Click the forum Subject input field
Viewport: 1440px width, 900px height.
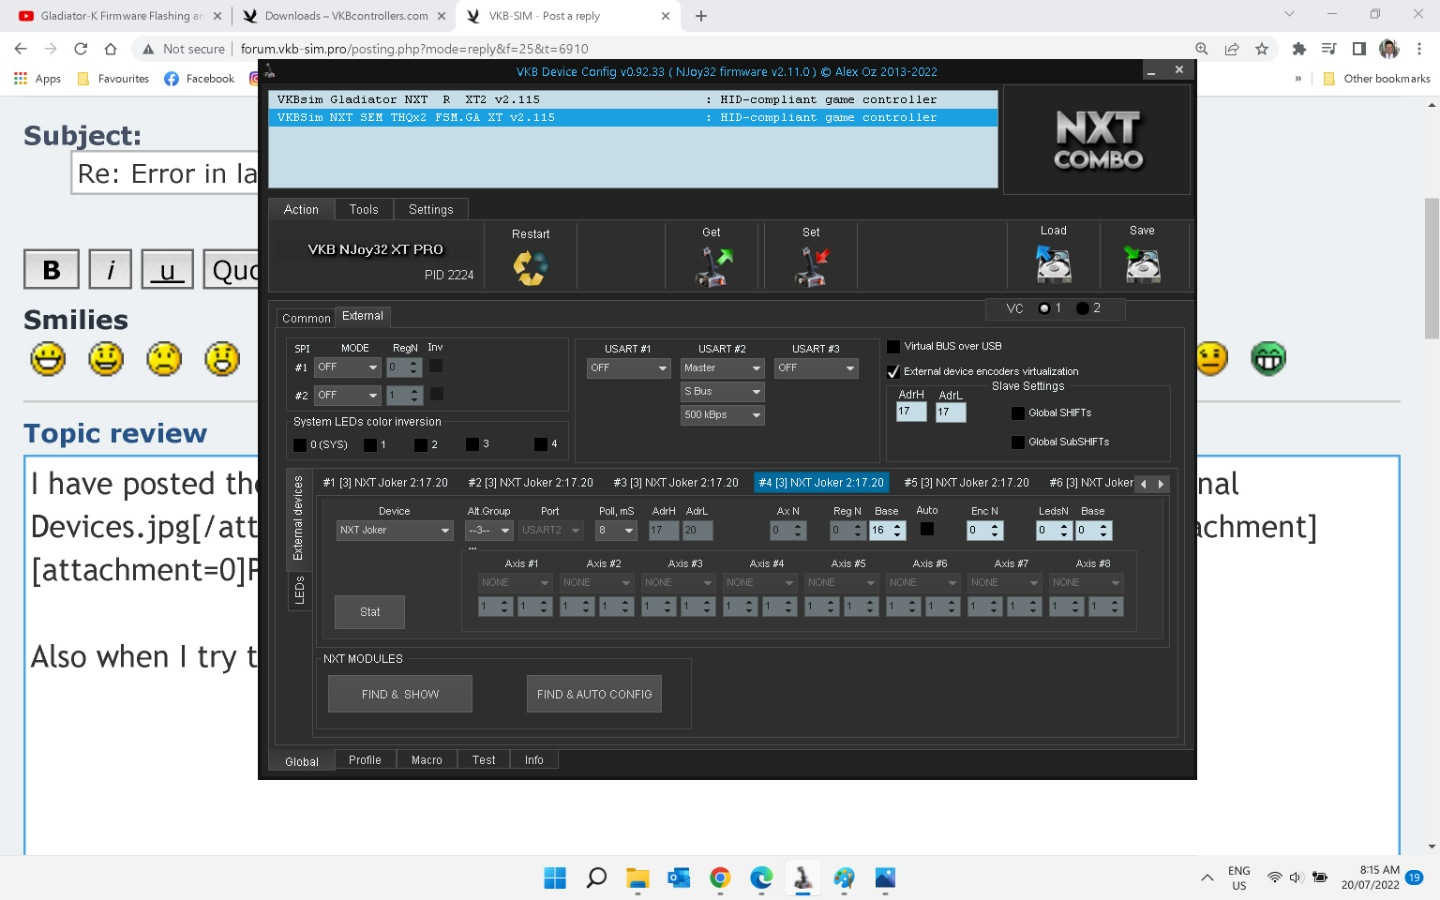(x=165, y=174)
